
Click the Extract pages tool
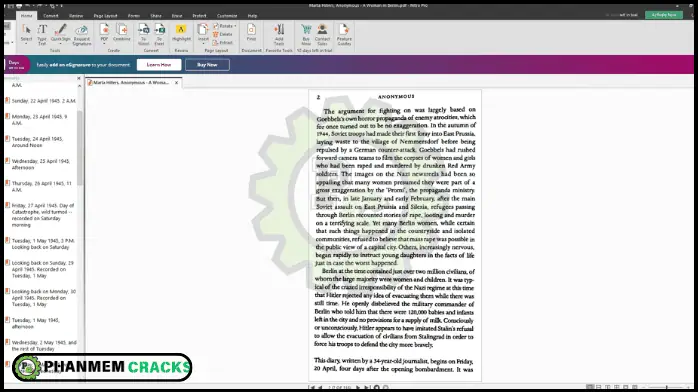[223, 43]
